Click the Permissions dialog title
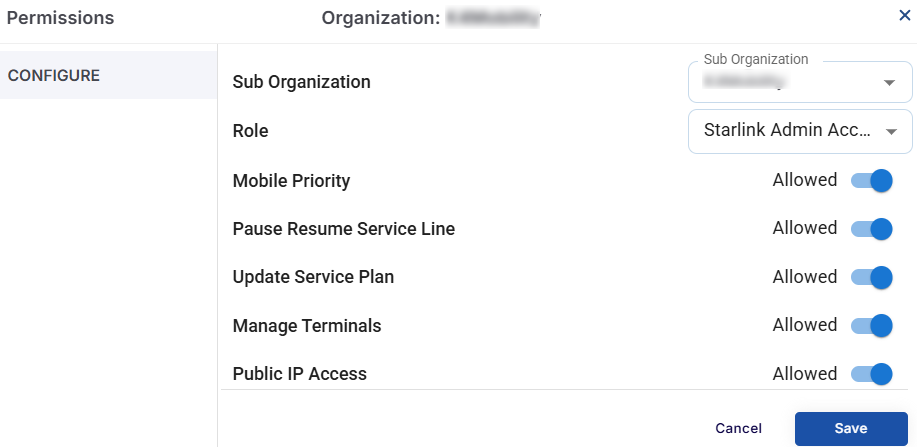Image resolution: width=917 pixels, height=447 pixels. (x=60, y=18)
